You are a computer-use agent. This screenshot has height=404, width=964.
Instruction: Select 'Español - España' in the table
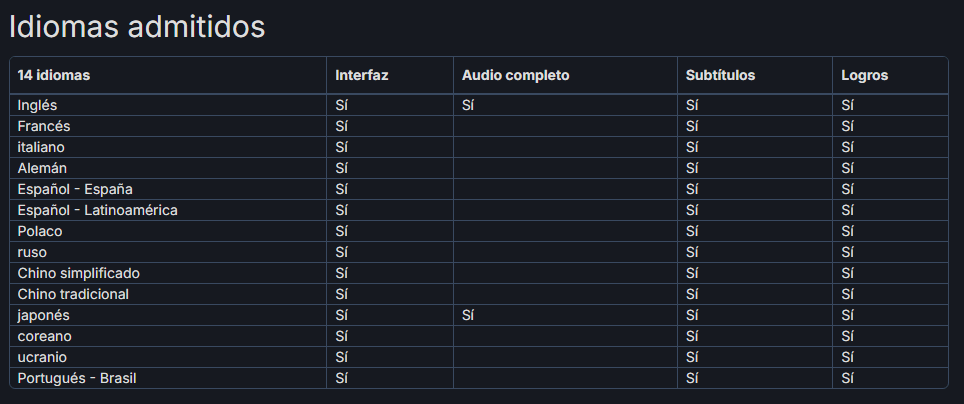(x=75, y=189)
